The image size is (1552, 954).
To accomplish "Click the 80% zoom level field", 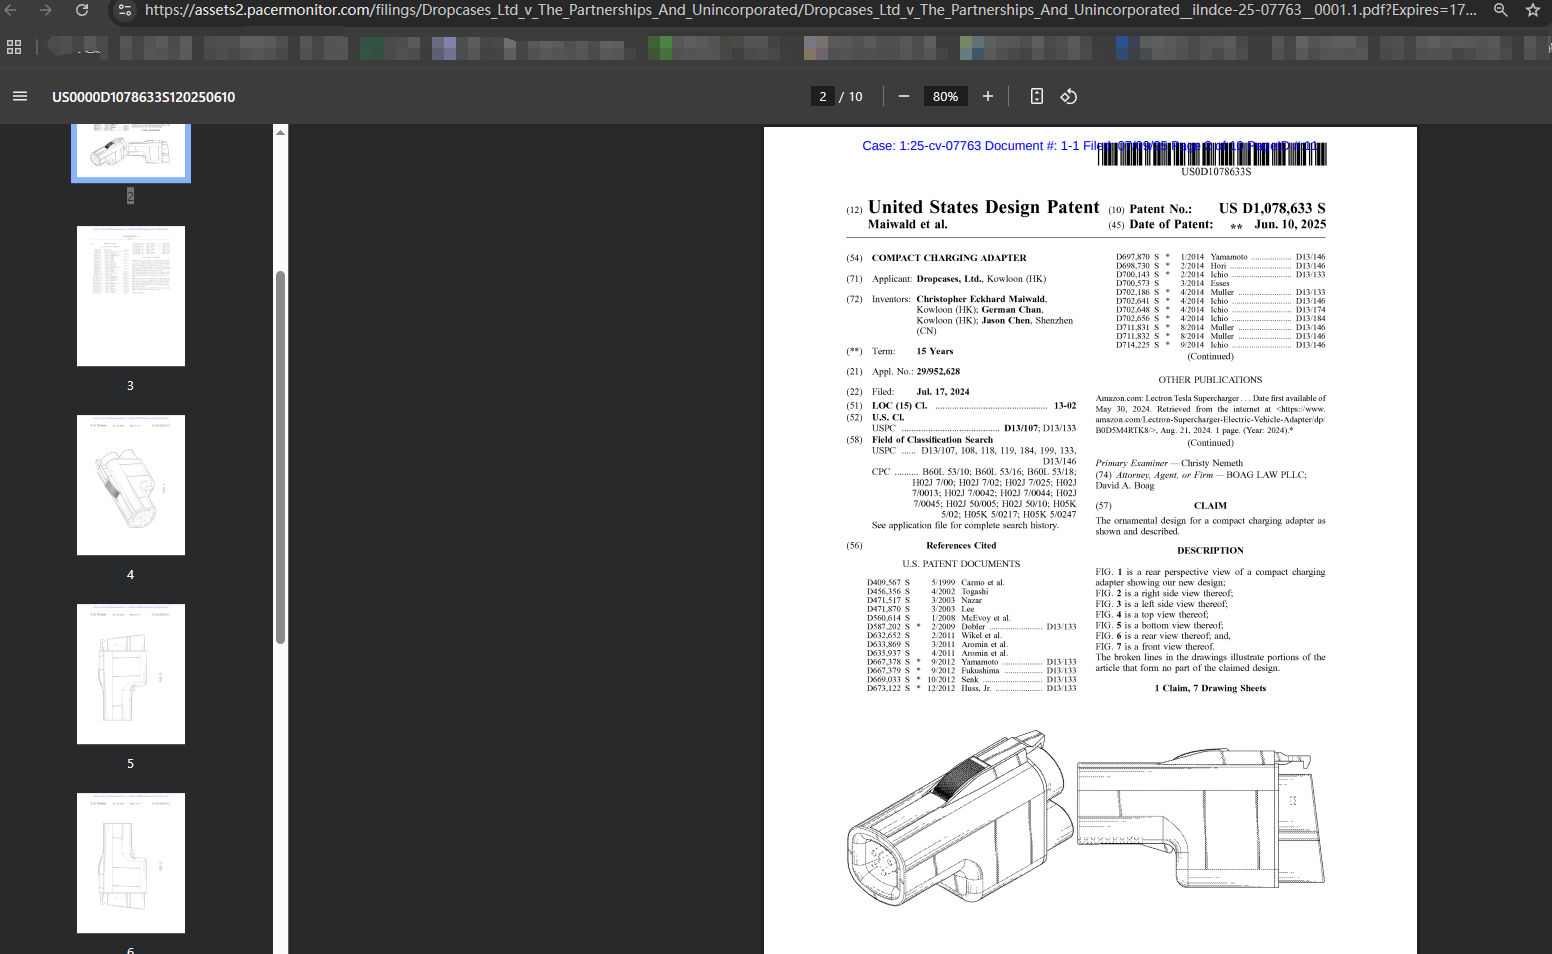I will point(945,97).
